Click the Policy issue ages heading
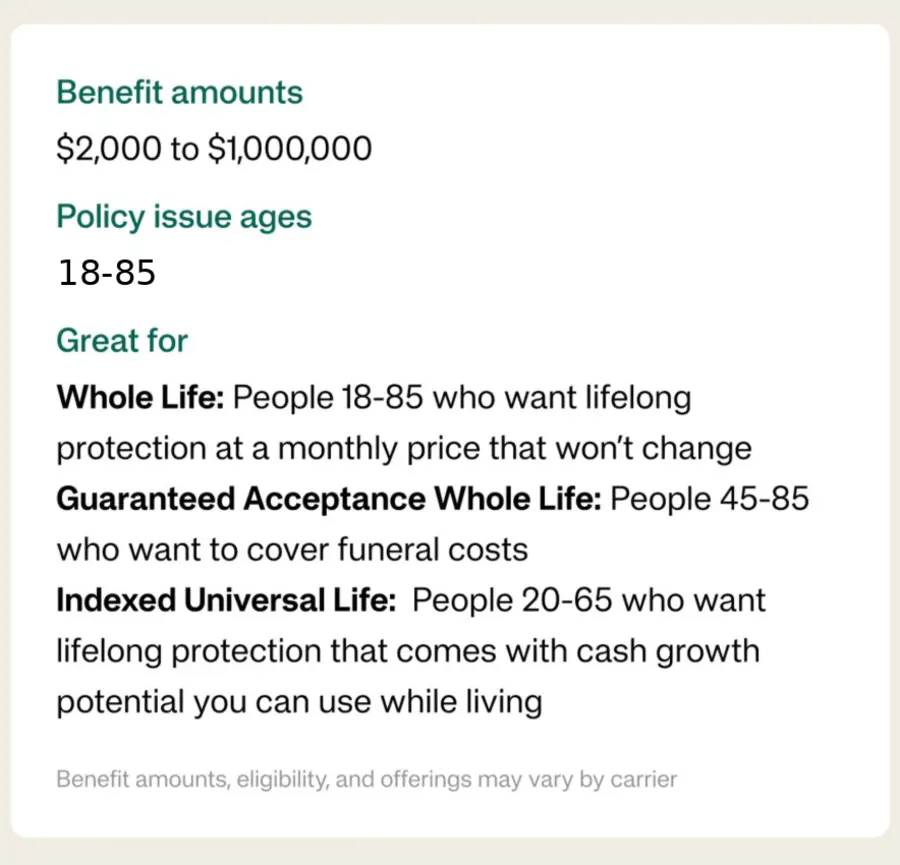The image size is (900, 865). 184,218
